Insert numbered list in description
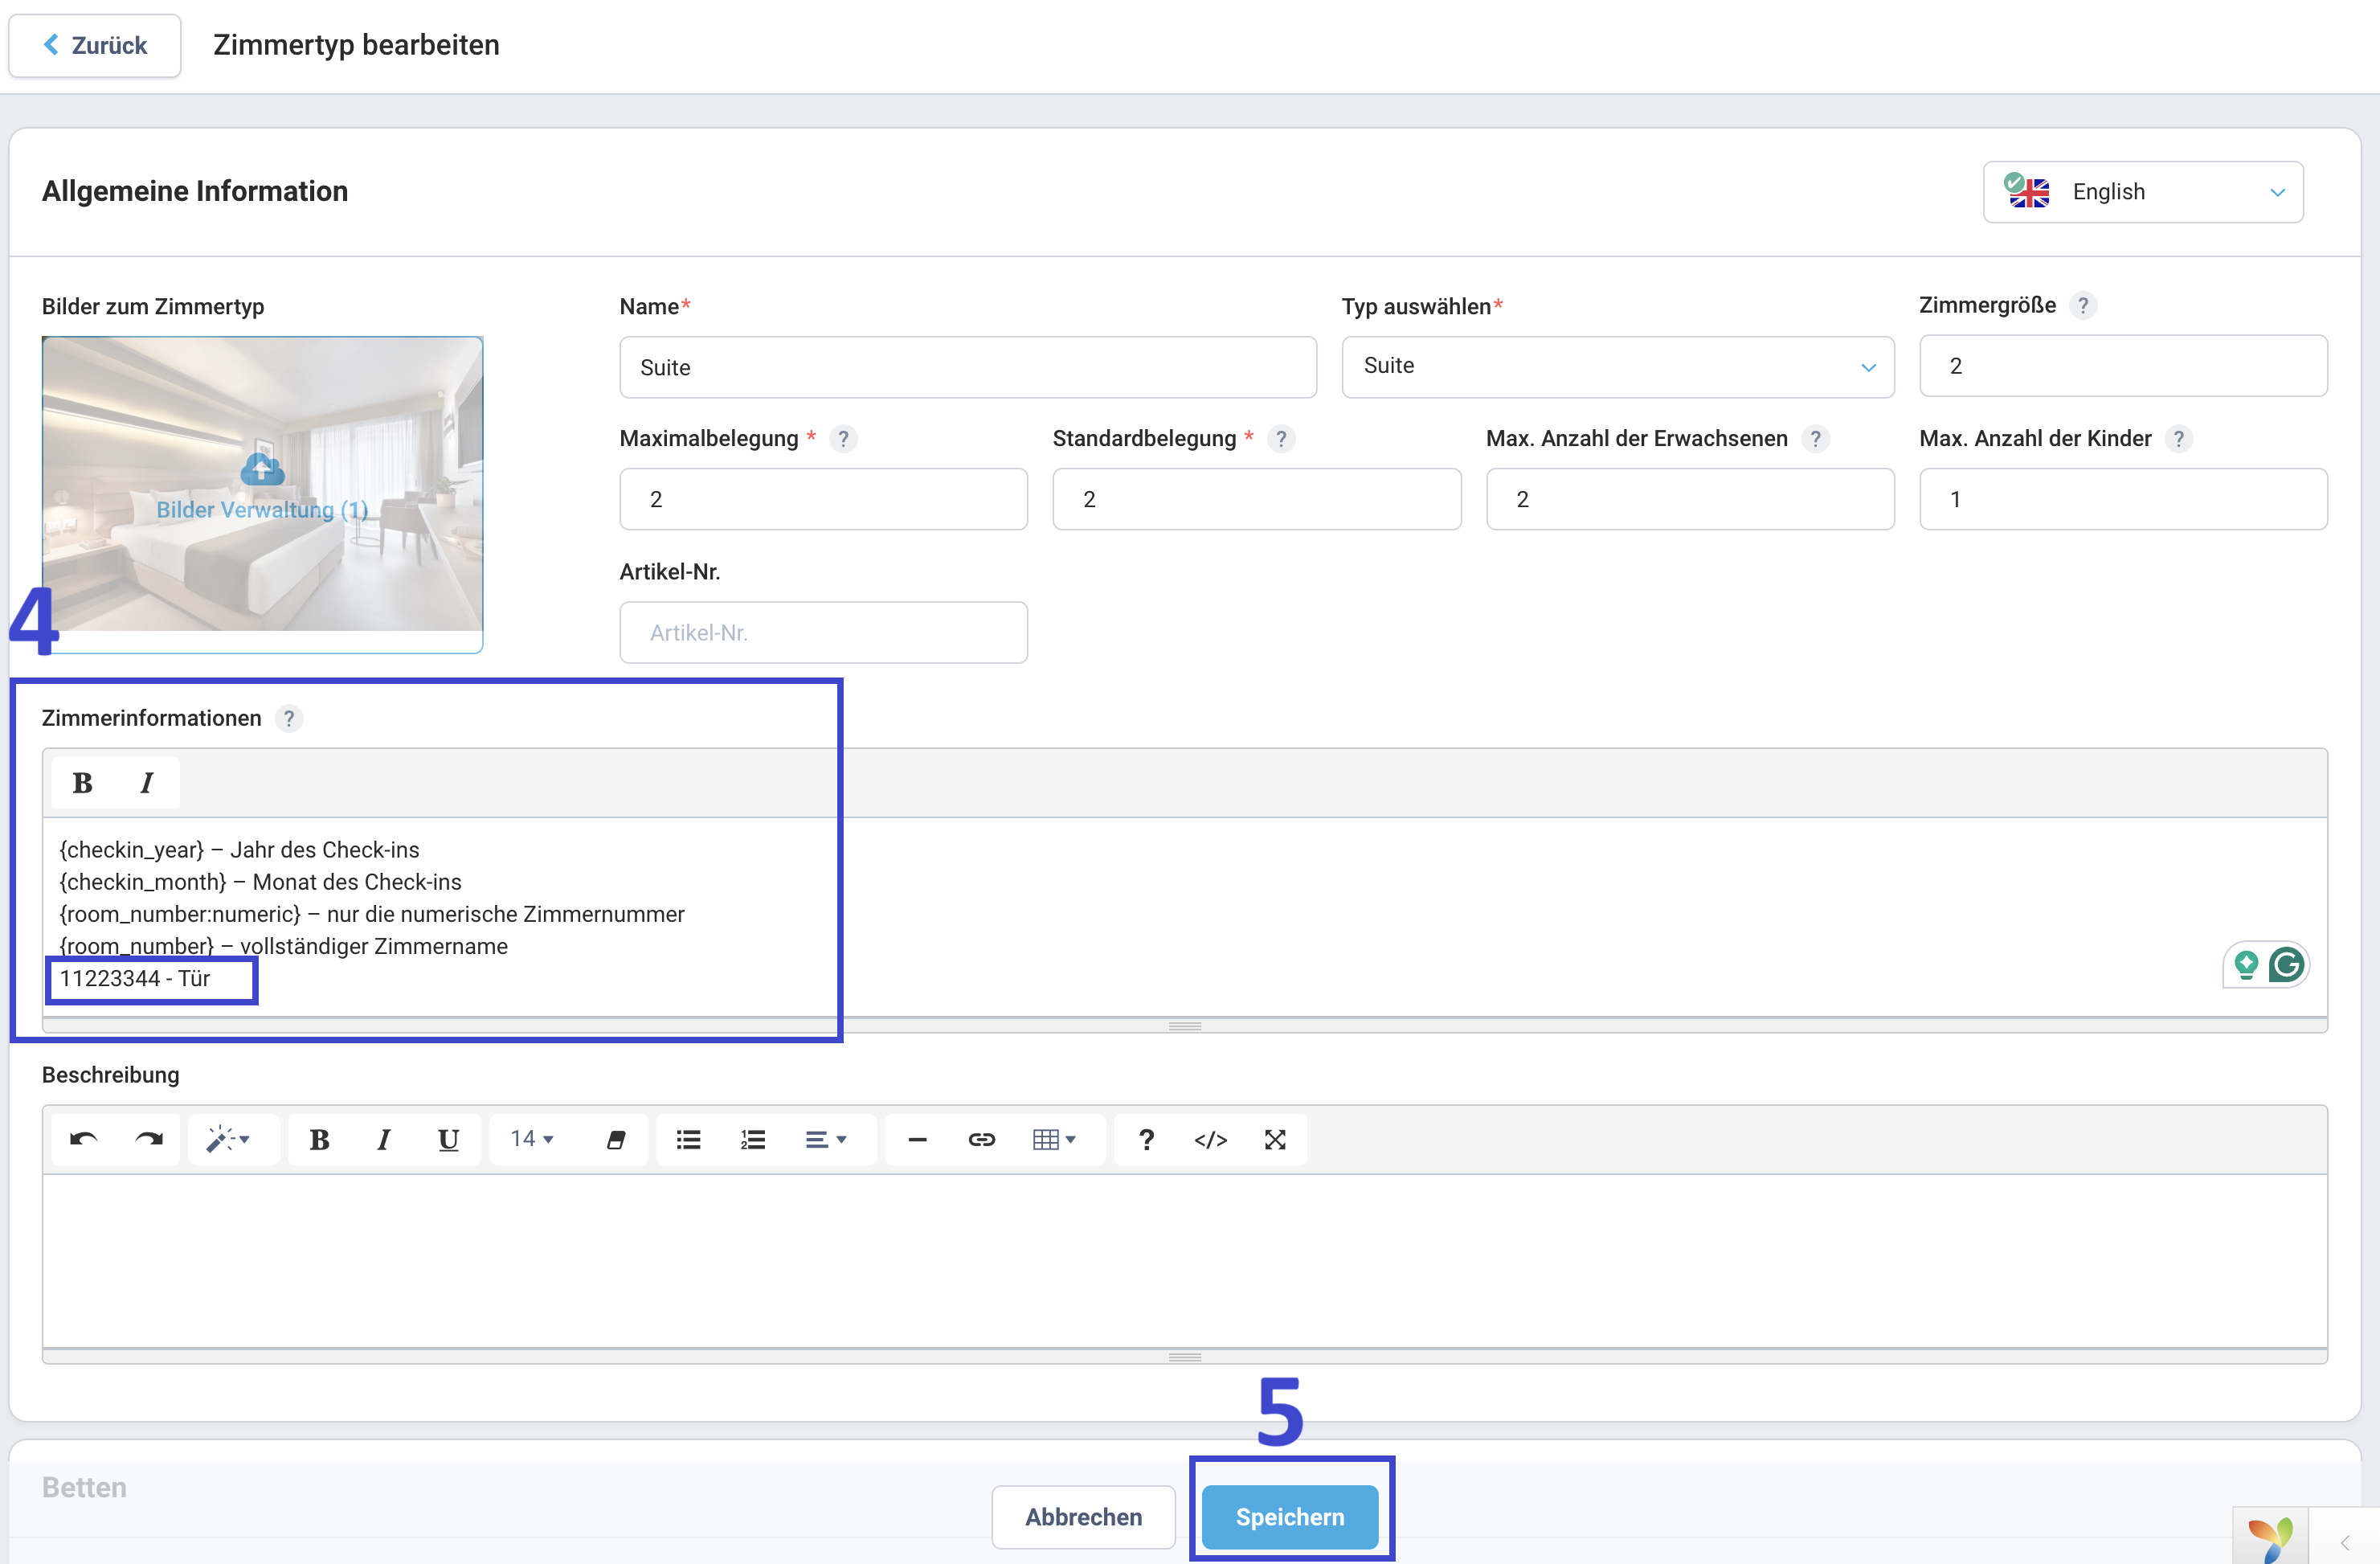2380x1564 pixels. point(753,1139)
